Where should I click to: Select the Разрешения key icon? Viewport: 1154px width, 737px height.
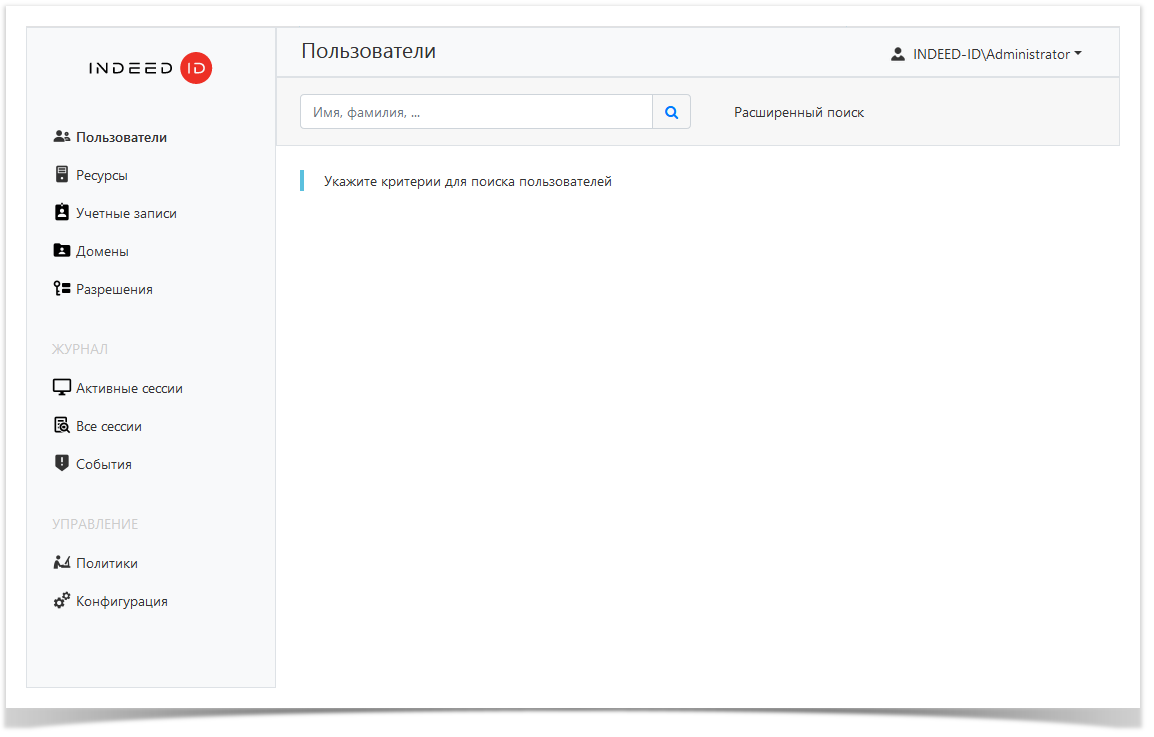tap(62, 288)
